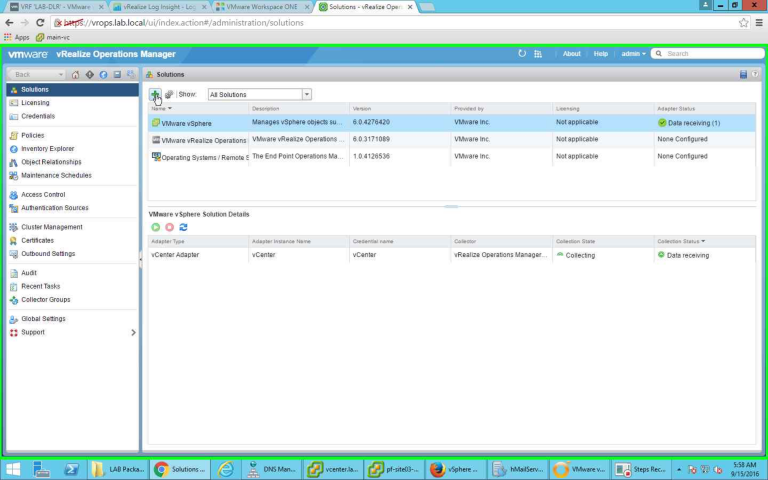Click the Environment globe icon in navigation toolbar
The width and height of the screenshot is (768, 480).
(103, 74)
